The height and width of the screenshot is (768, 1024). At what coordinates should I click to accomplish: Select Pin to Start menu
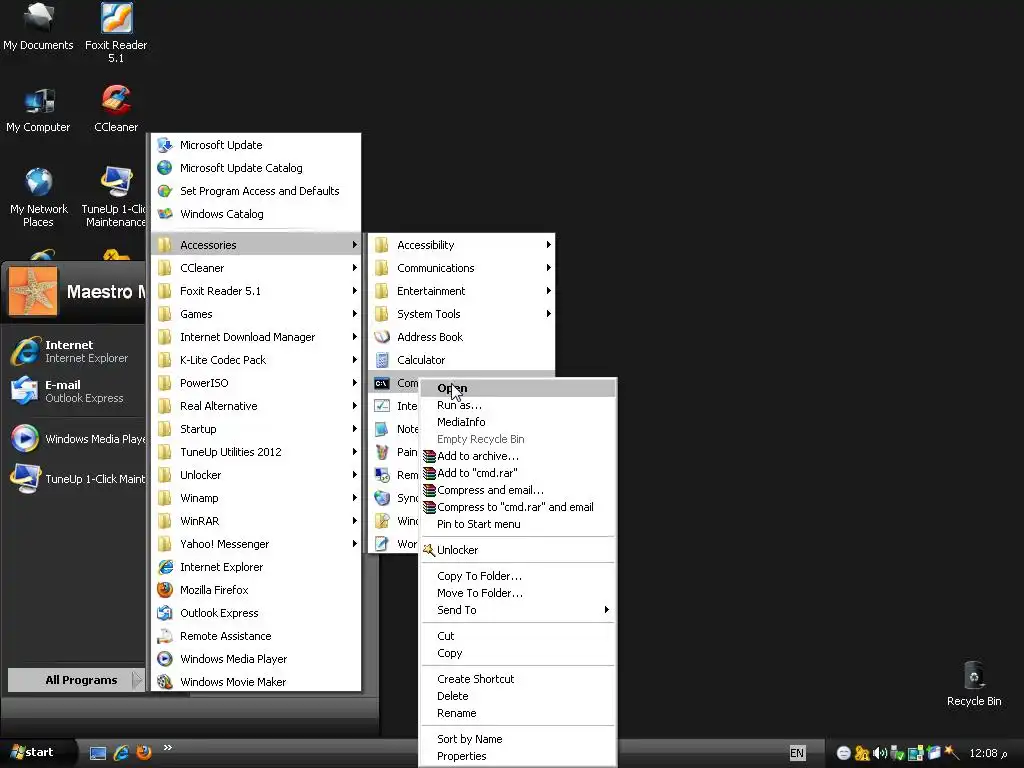coord(517,524)
